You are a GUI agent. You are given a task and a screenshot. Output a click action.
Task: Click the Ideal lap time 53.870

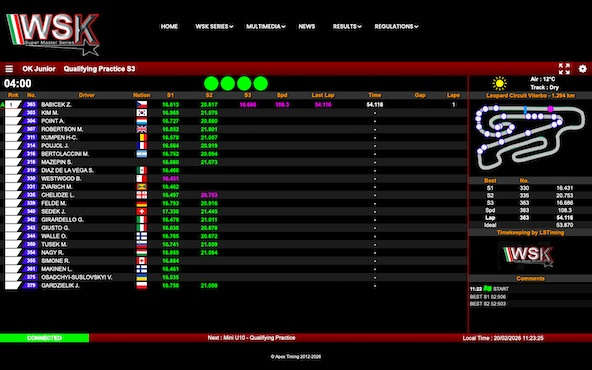click(564, 225)
